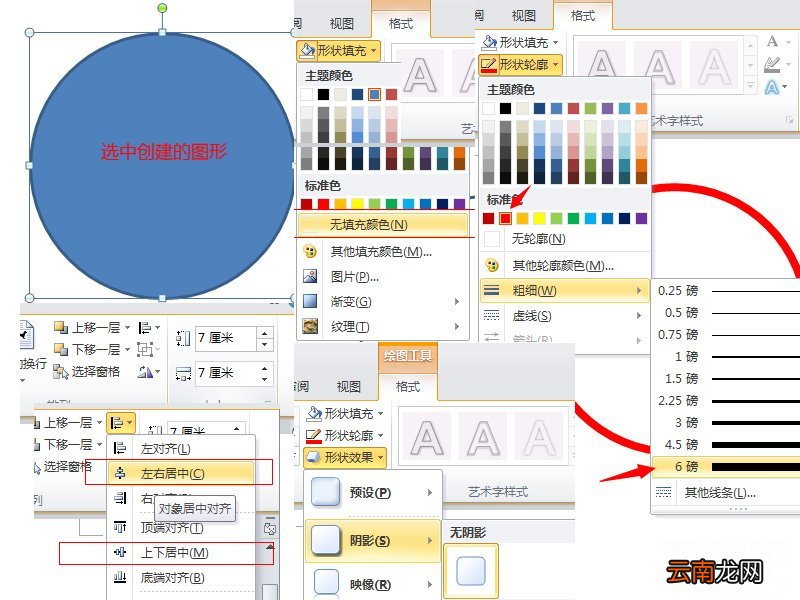
Task: Click 形状轮廓 button above 形状效果
Action: pyautogui.click(x=345, y=435)
